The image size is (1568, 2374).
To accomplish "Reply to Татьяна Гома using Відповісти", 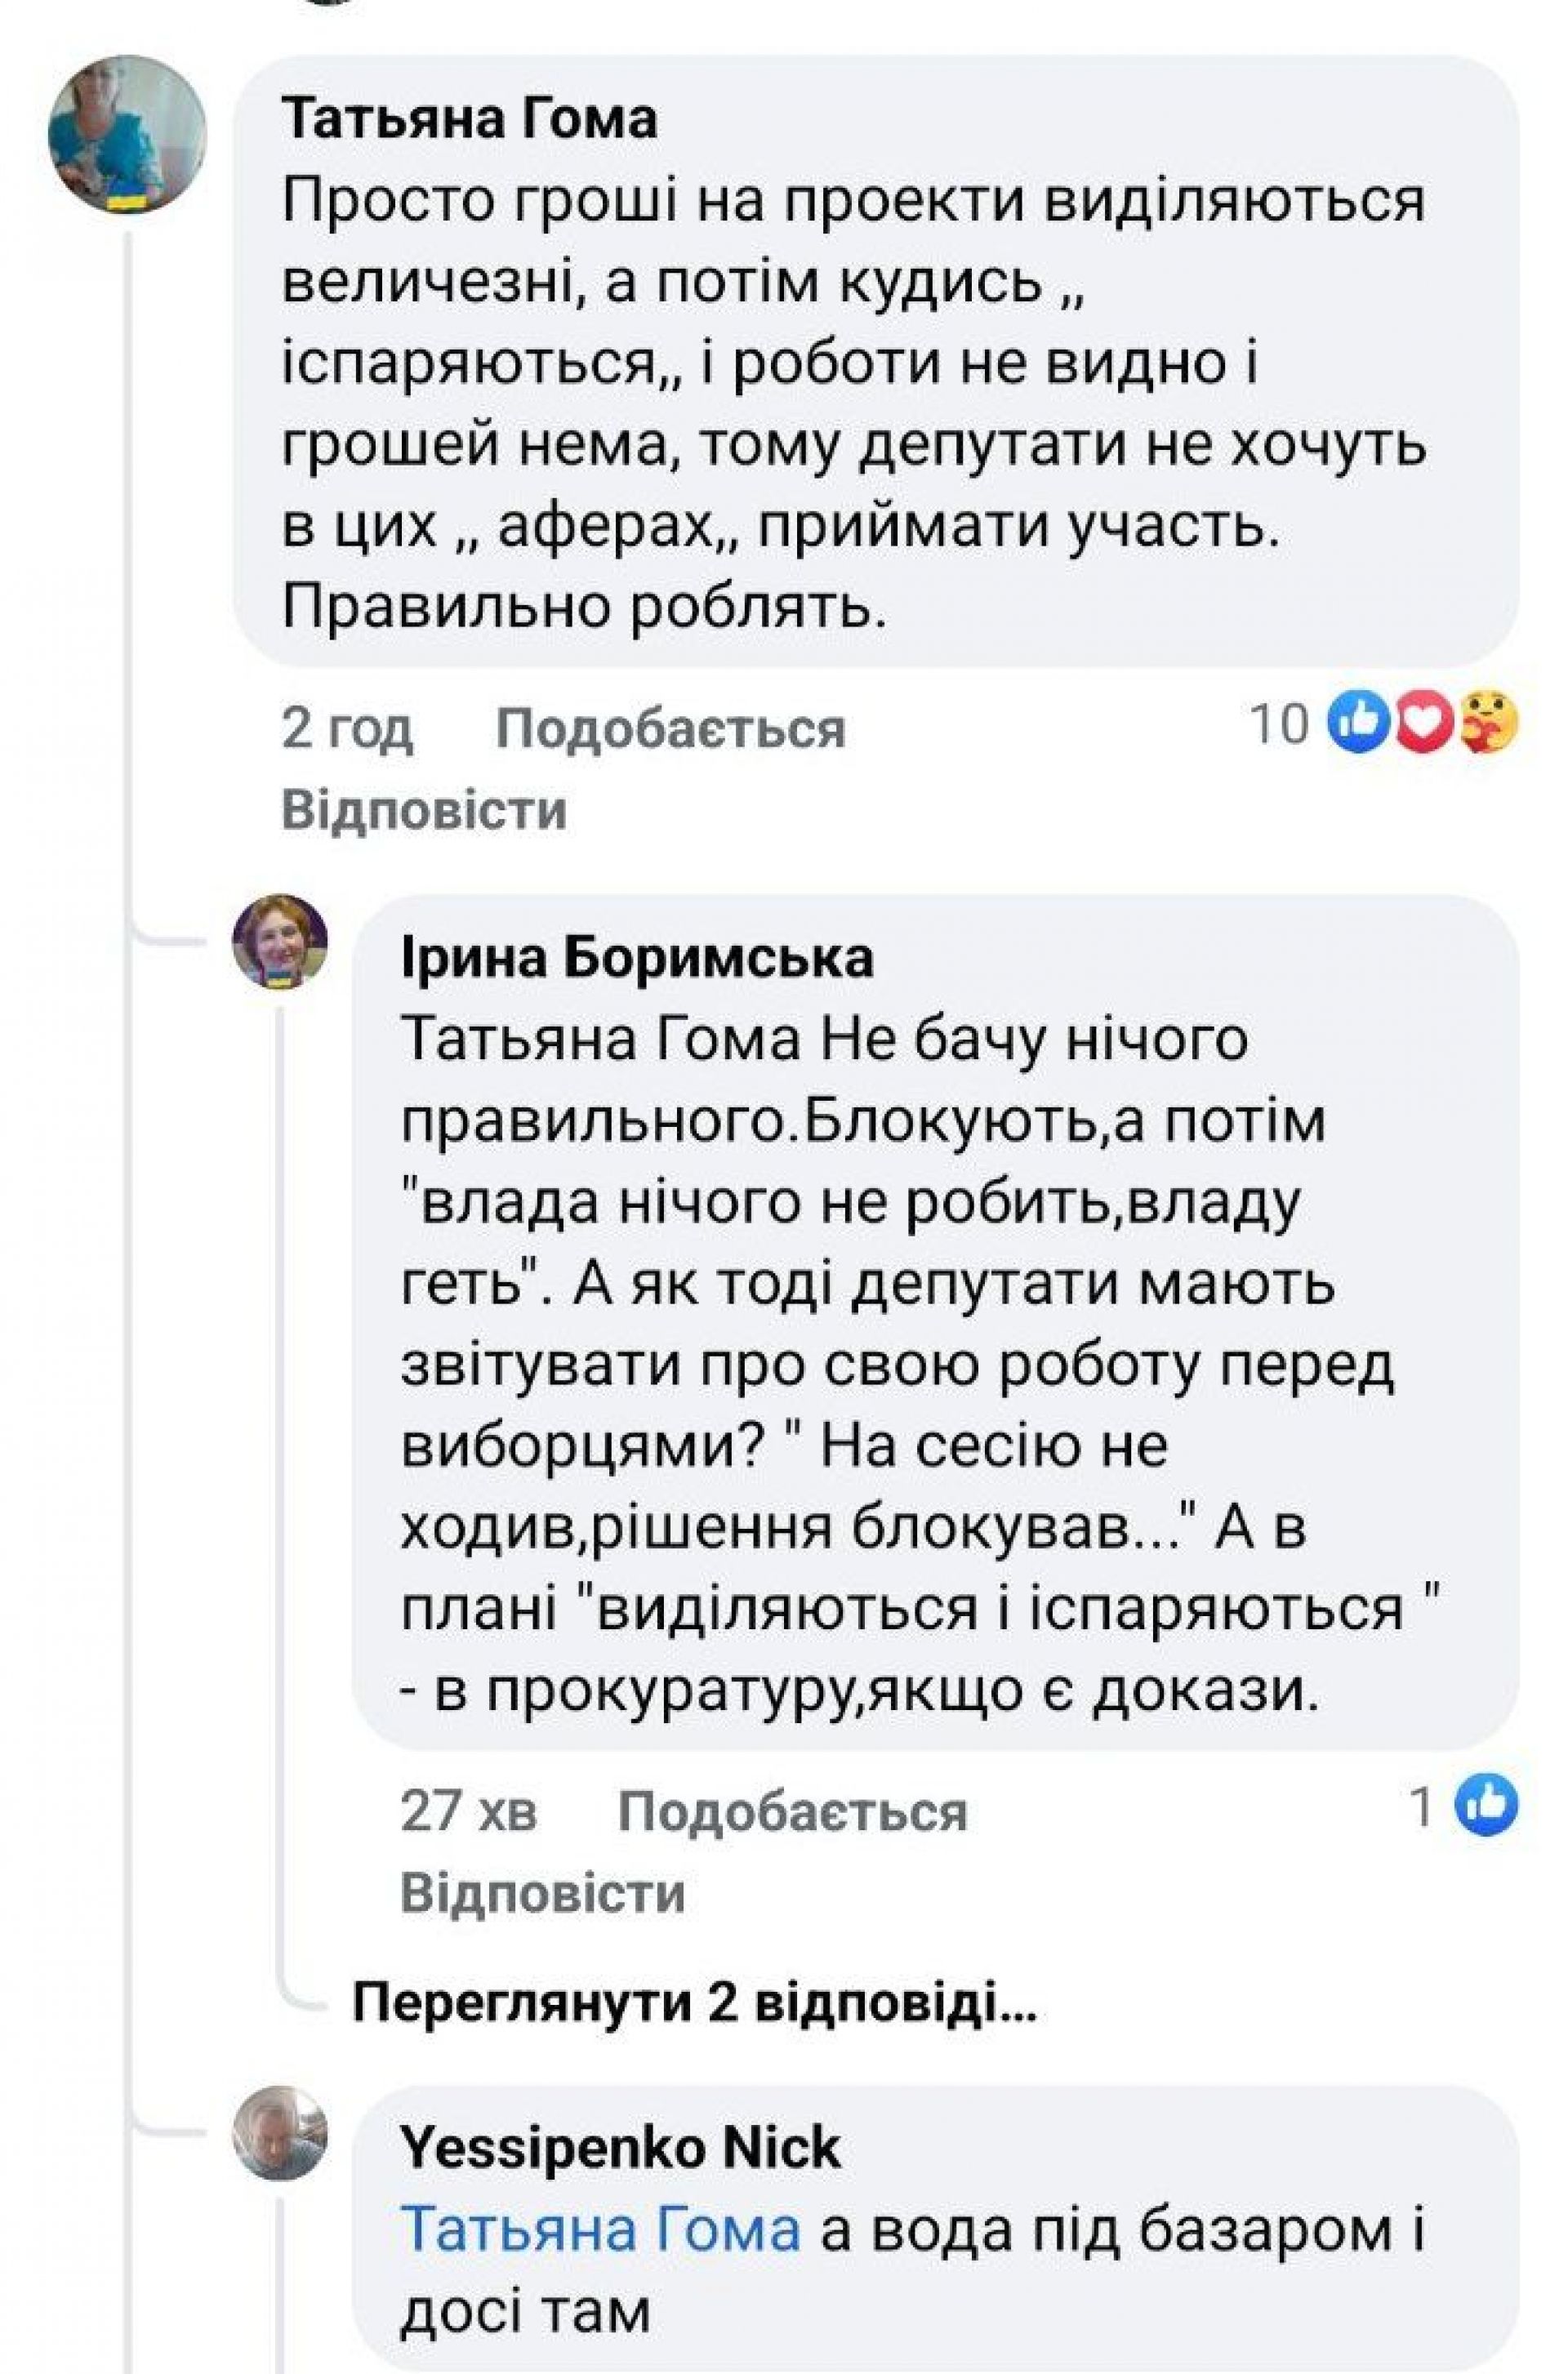I will (x=424, y=810).
